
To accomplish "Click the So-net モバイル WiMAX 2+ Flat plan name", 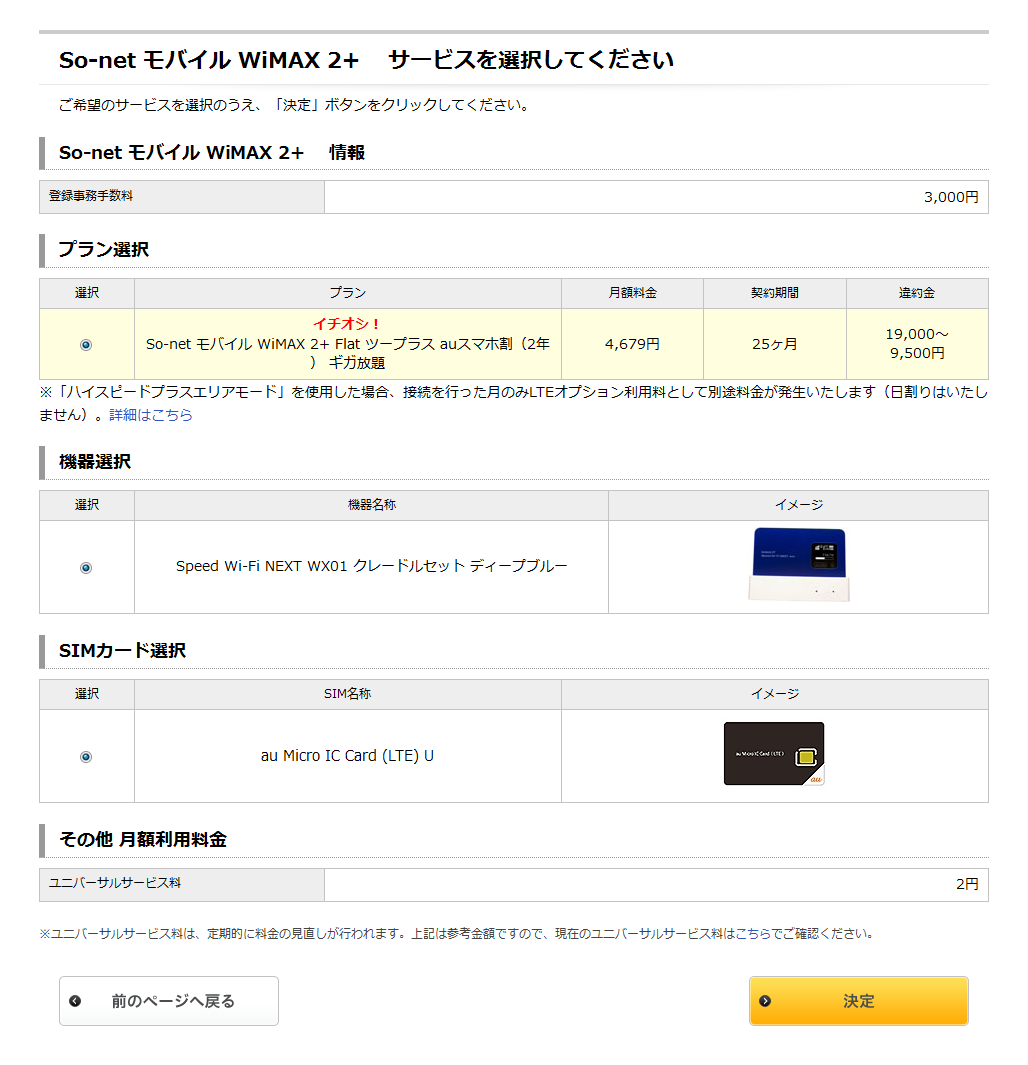I will pos(348,353).
